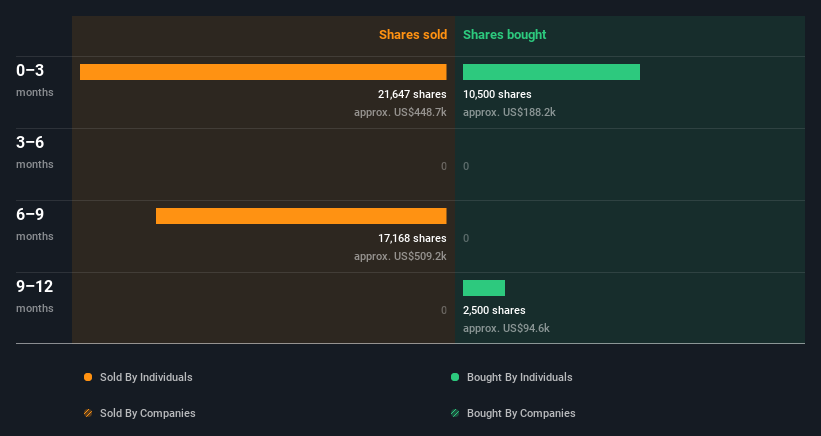Click the approx. US$188.2k amount
The image size is (821, 436).
[509, 112]
